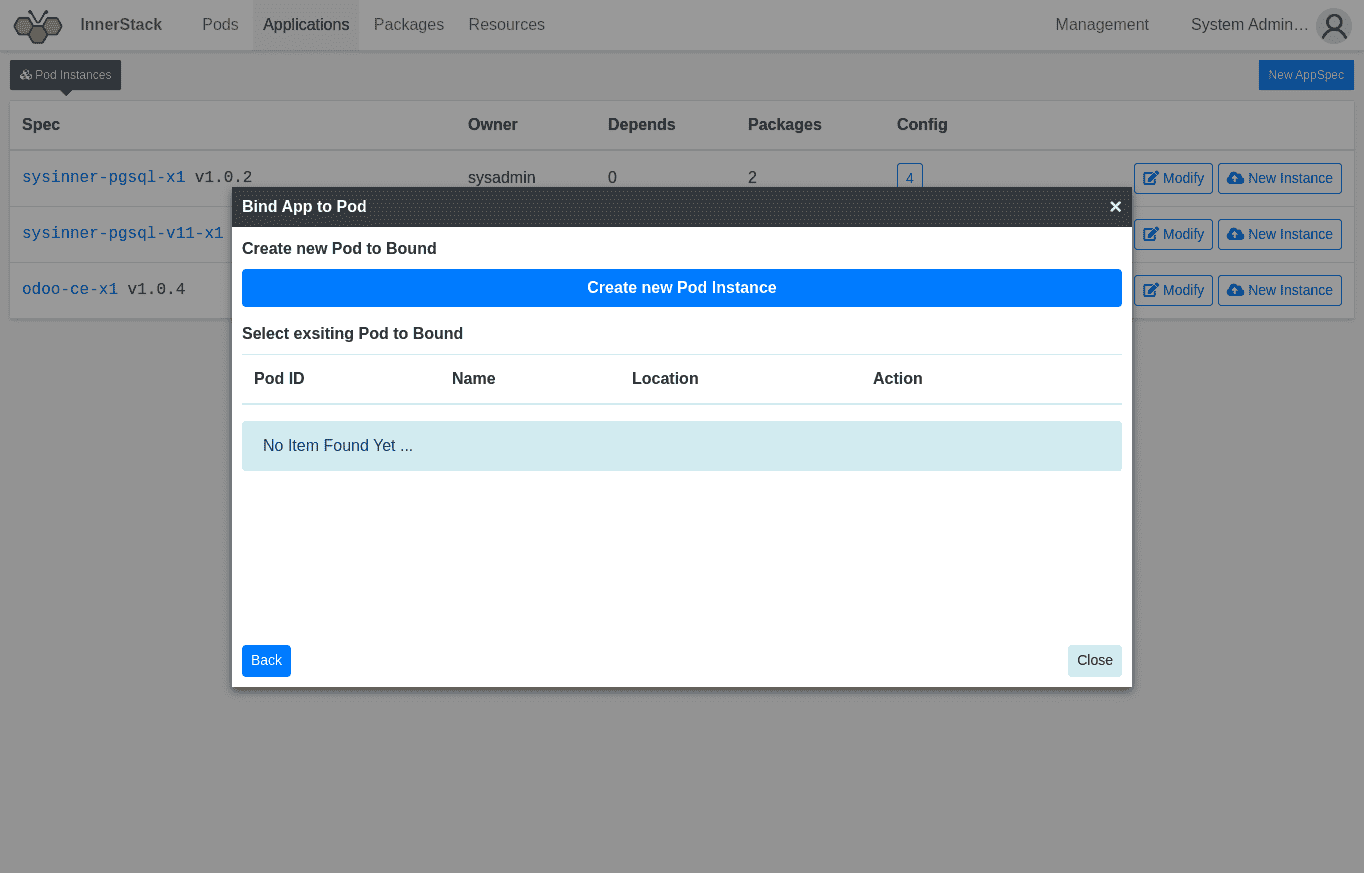
Task: Click the No Item Found Yet message
Action: tap(682, 446)
